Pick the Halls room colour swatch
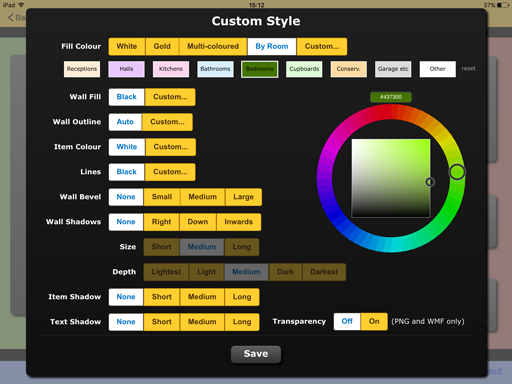 (x=126, y=69)
